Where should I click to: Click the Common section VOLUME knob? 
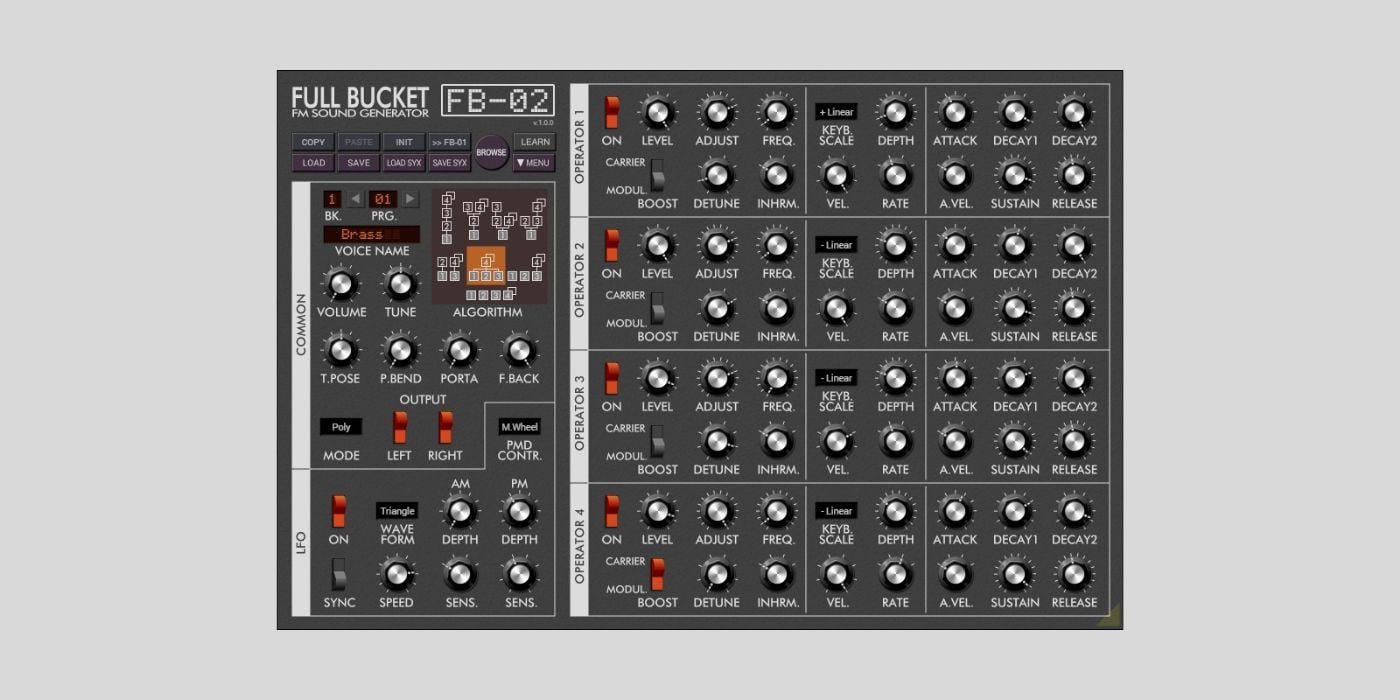[x=341, y=285]
